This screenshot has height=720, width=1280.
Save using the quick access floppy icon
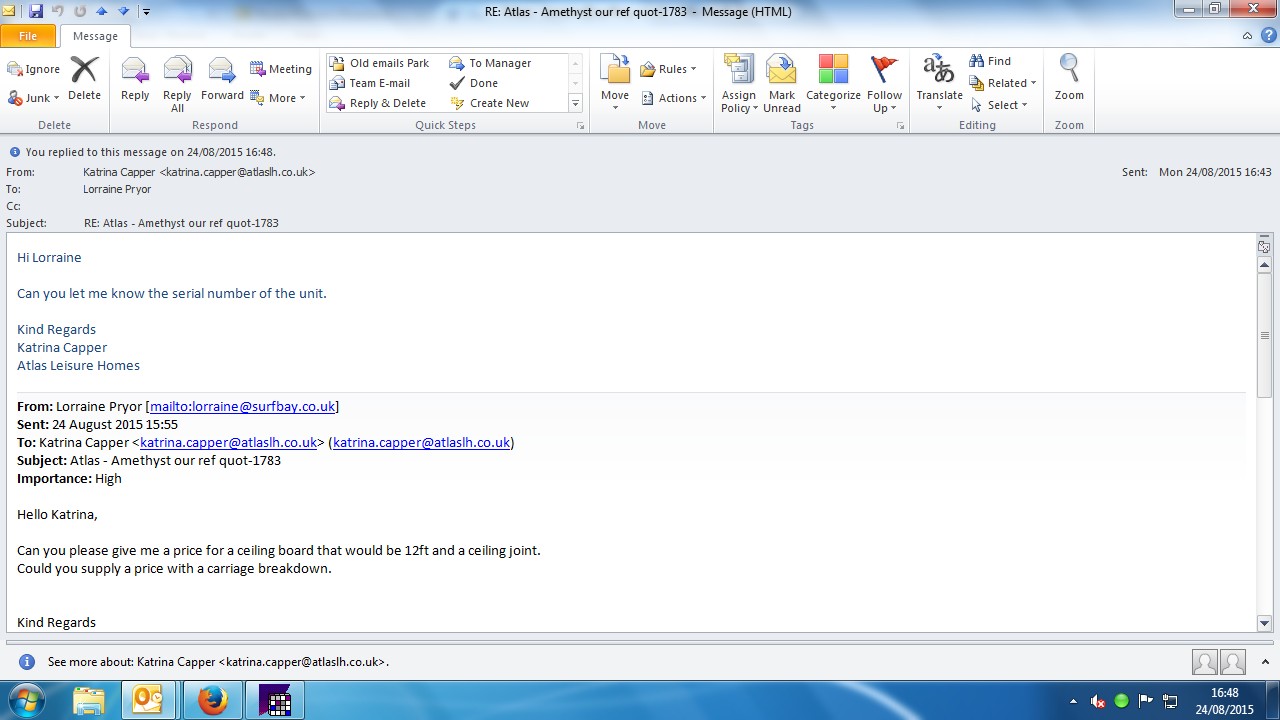[x=36, y=11]
